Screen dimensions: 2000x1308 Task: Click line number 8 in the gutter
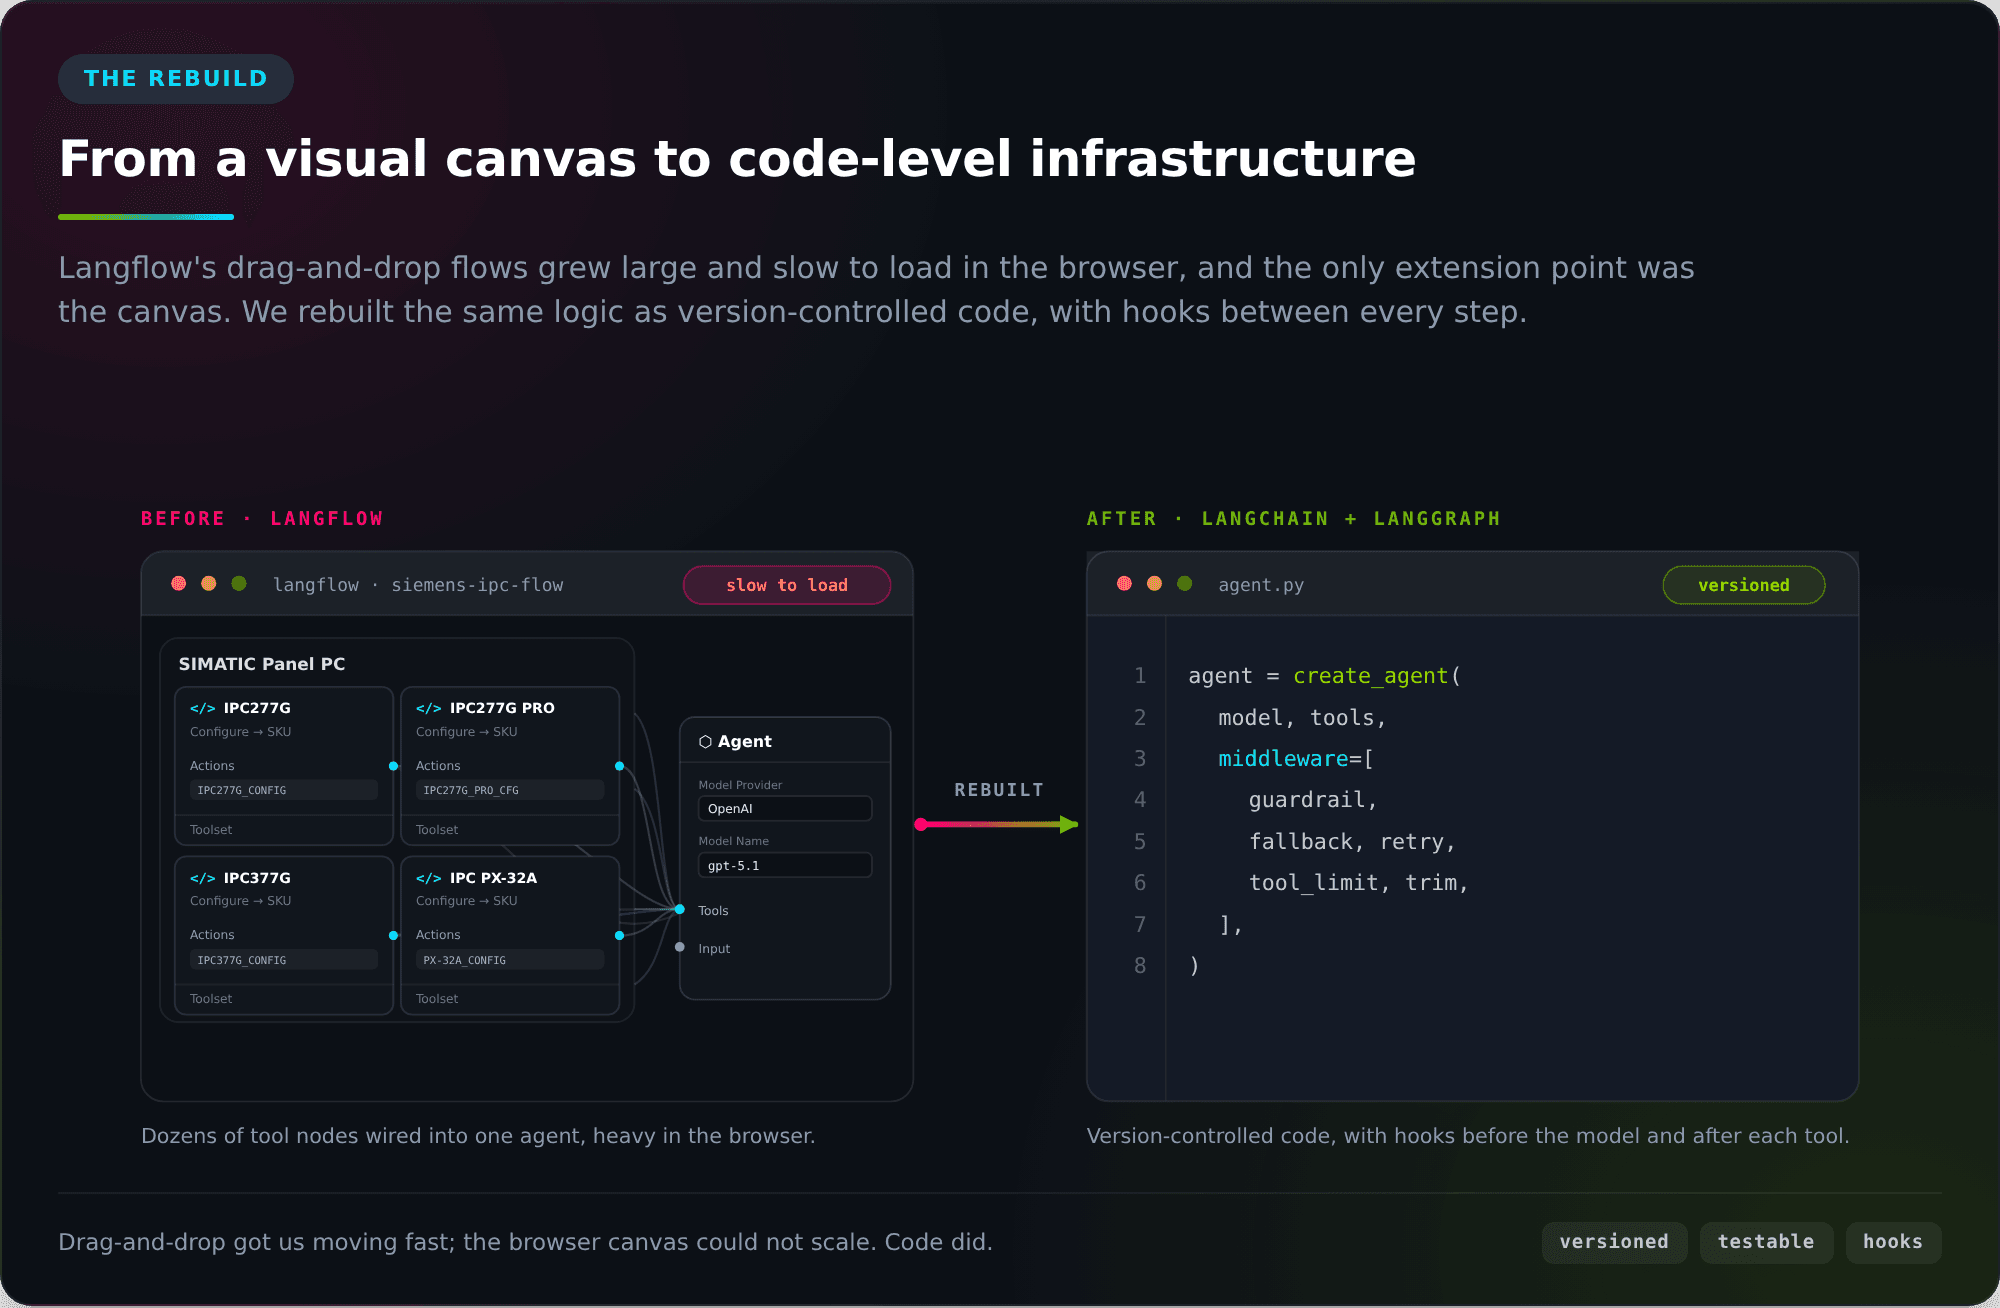point(1140,966)
